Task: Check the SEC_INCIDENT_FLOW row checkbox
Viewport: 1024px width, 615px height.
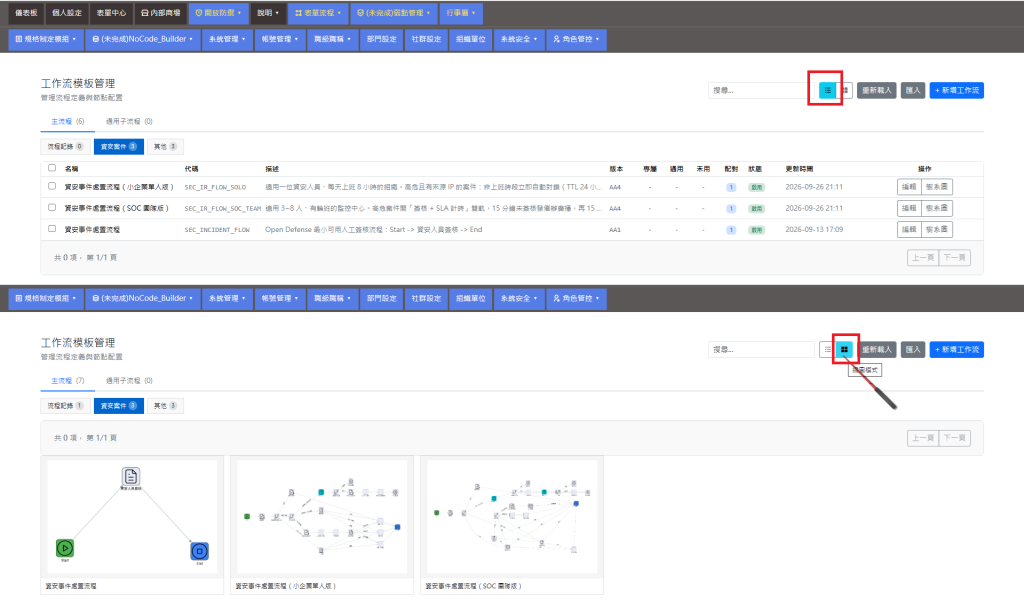Action: click(52, 229)
